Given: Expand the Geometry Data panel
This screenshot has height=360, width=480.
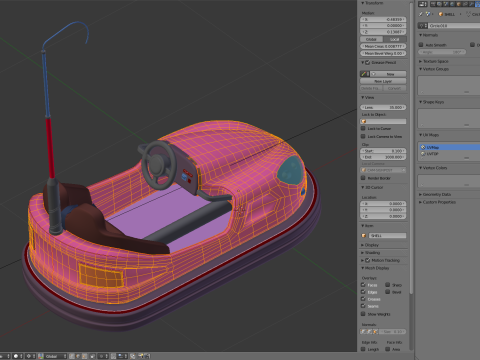Looking at the screenshot, I should (x=421, y=194).
